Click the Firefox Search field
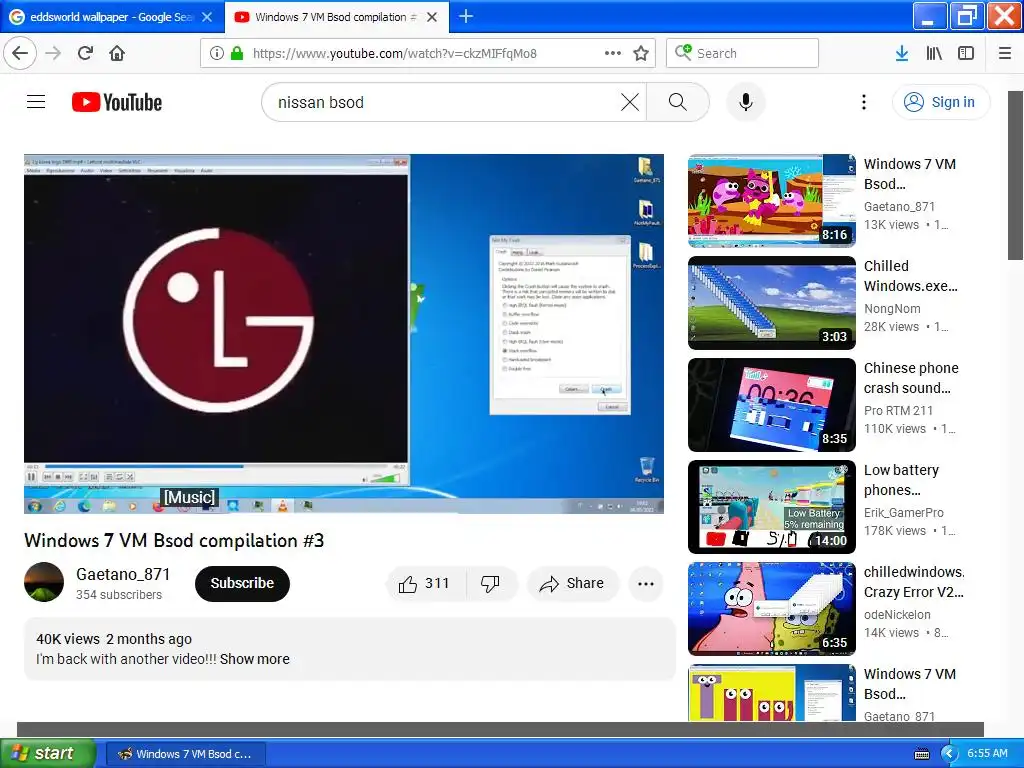Viewport: 1024px width, 768px height. point(742,53)
